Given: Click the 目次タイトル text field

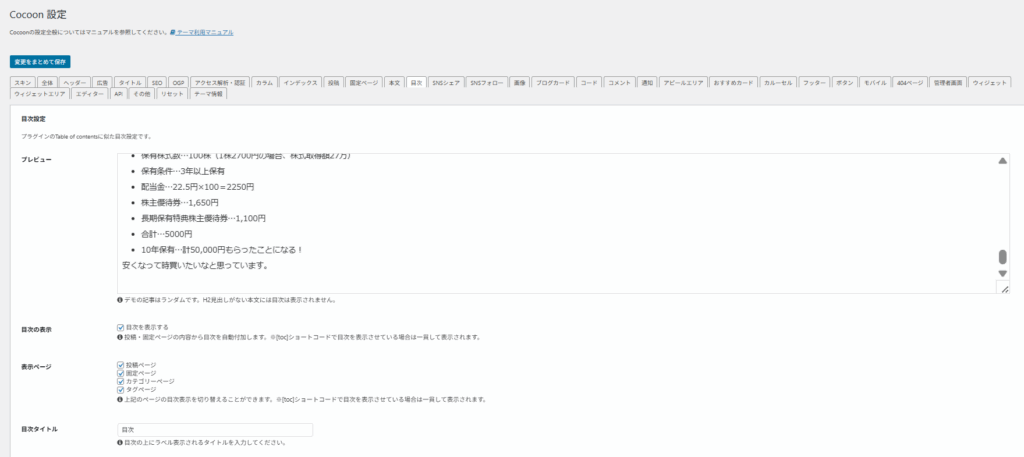Looking at the screenshot, I should (214, 430).
